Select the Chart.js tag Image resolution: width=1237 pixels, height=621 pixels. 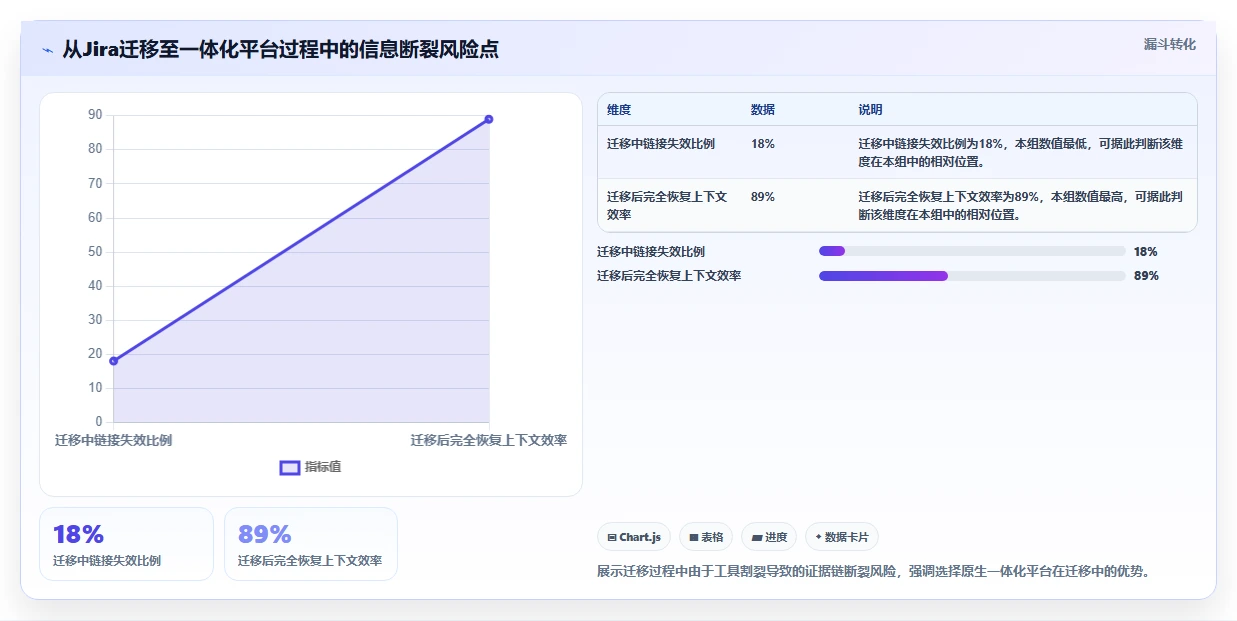pyautogui.click(x=634, y=537)
